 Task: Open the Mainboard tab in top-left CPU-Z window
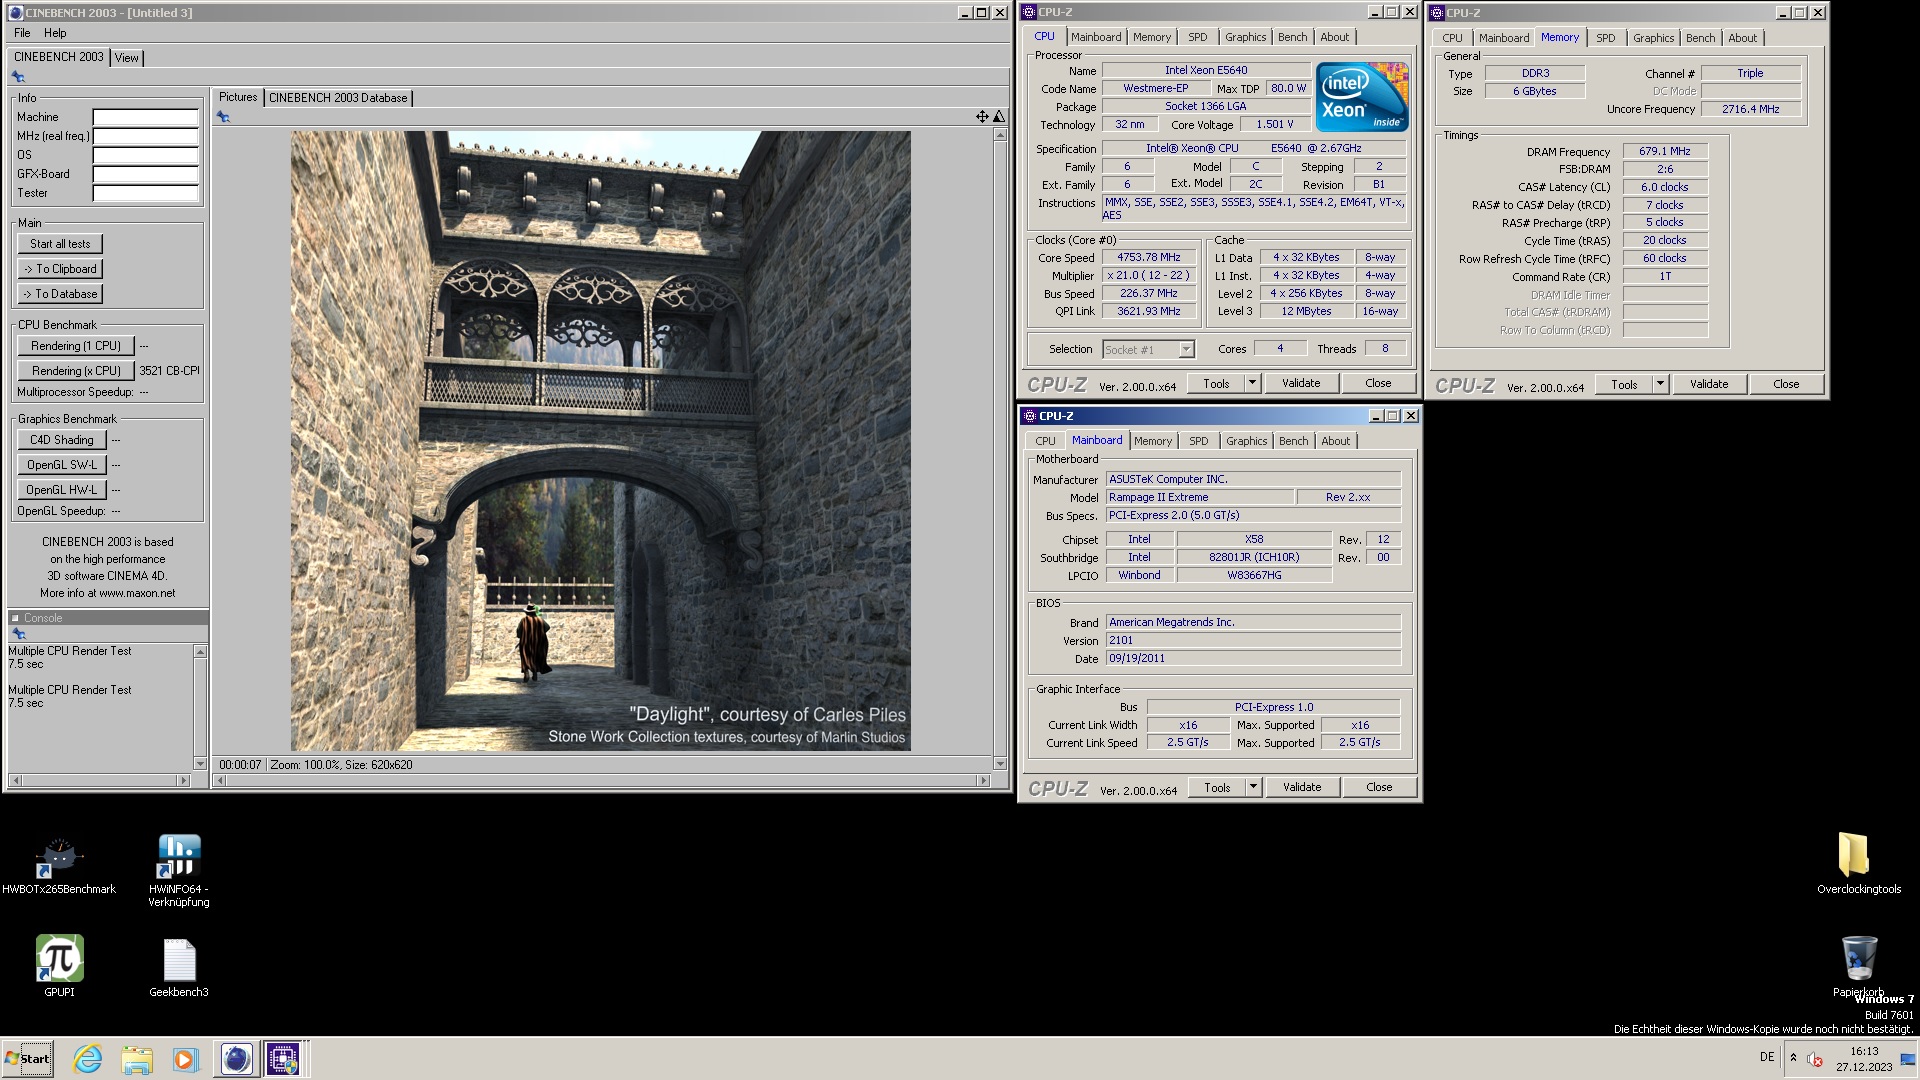point(1096,37)
